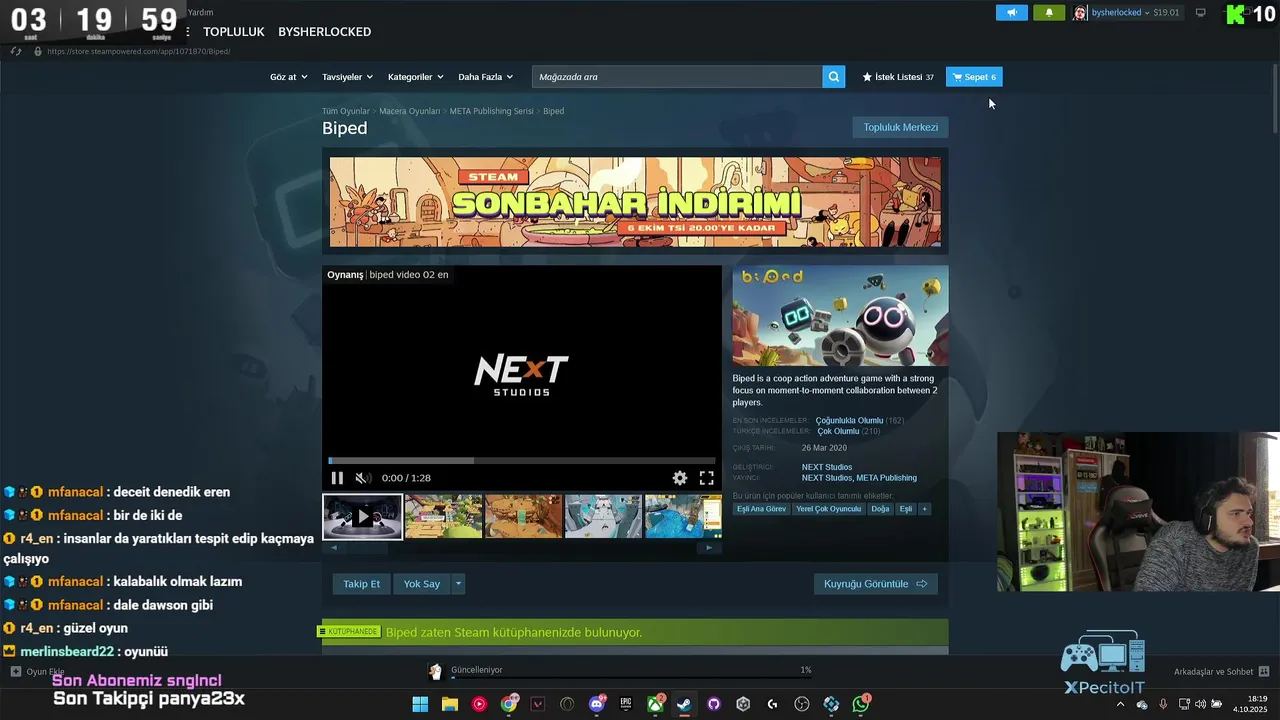Open NEXT Studios developer link
The image size is (1280, 720).
[827, 467]
